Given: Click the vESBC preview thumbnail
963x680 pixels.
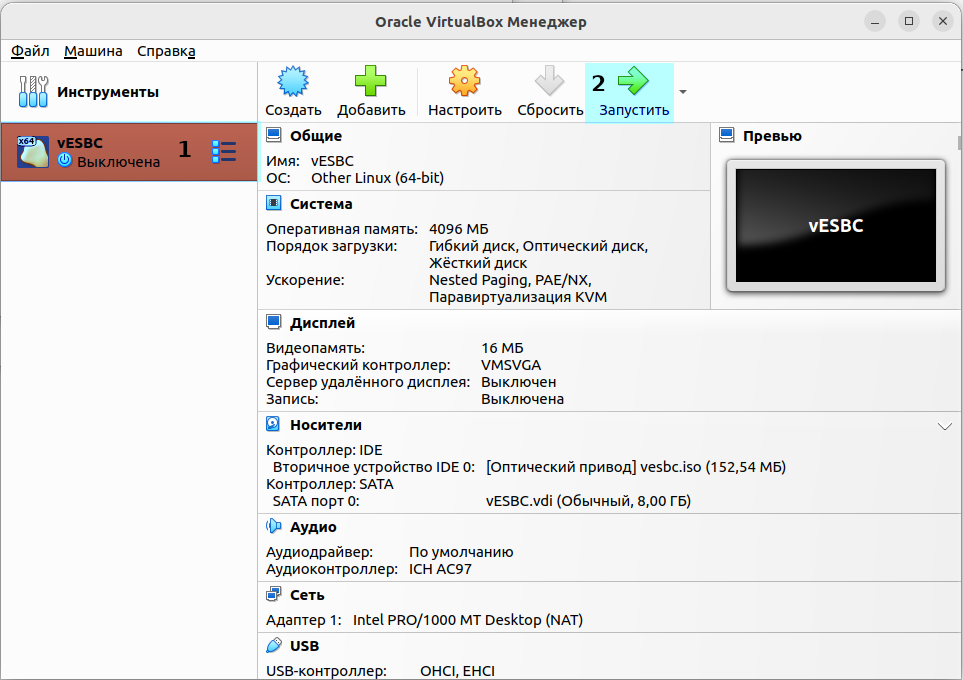Looking at the screenshot, I should (835, 225).
